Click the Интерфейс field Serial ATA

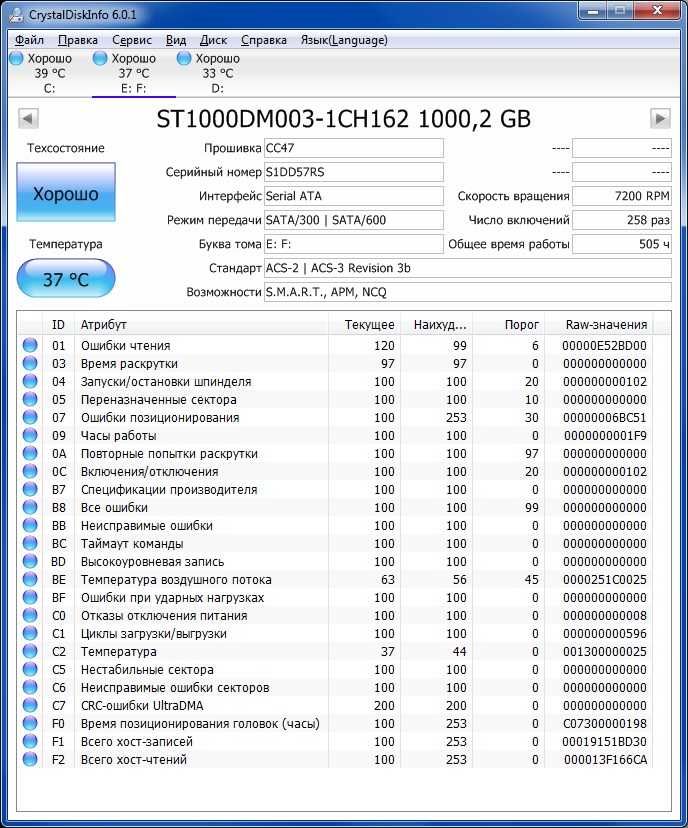[353, 196]
